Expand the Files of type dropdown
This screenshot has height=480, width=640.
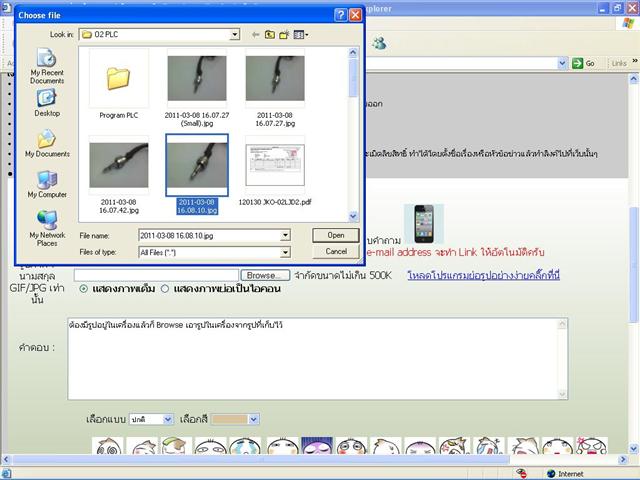pyautogui.click(x=285, y=252)
